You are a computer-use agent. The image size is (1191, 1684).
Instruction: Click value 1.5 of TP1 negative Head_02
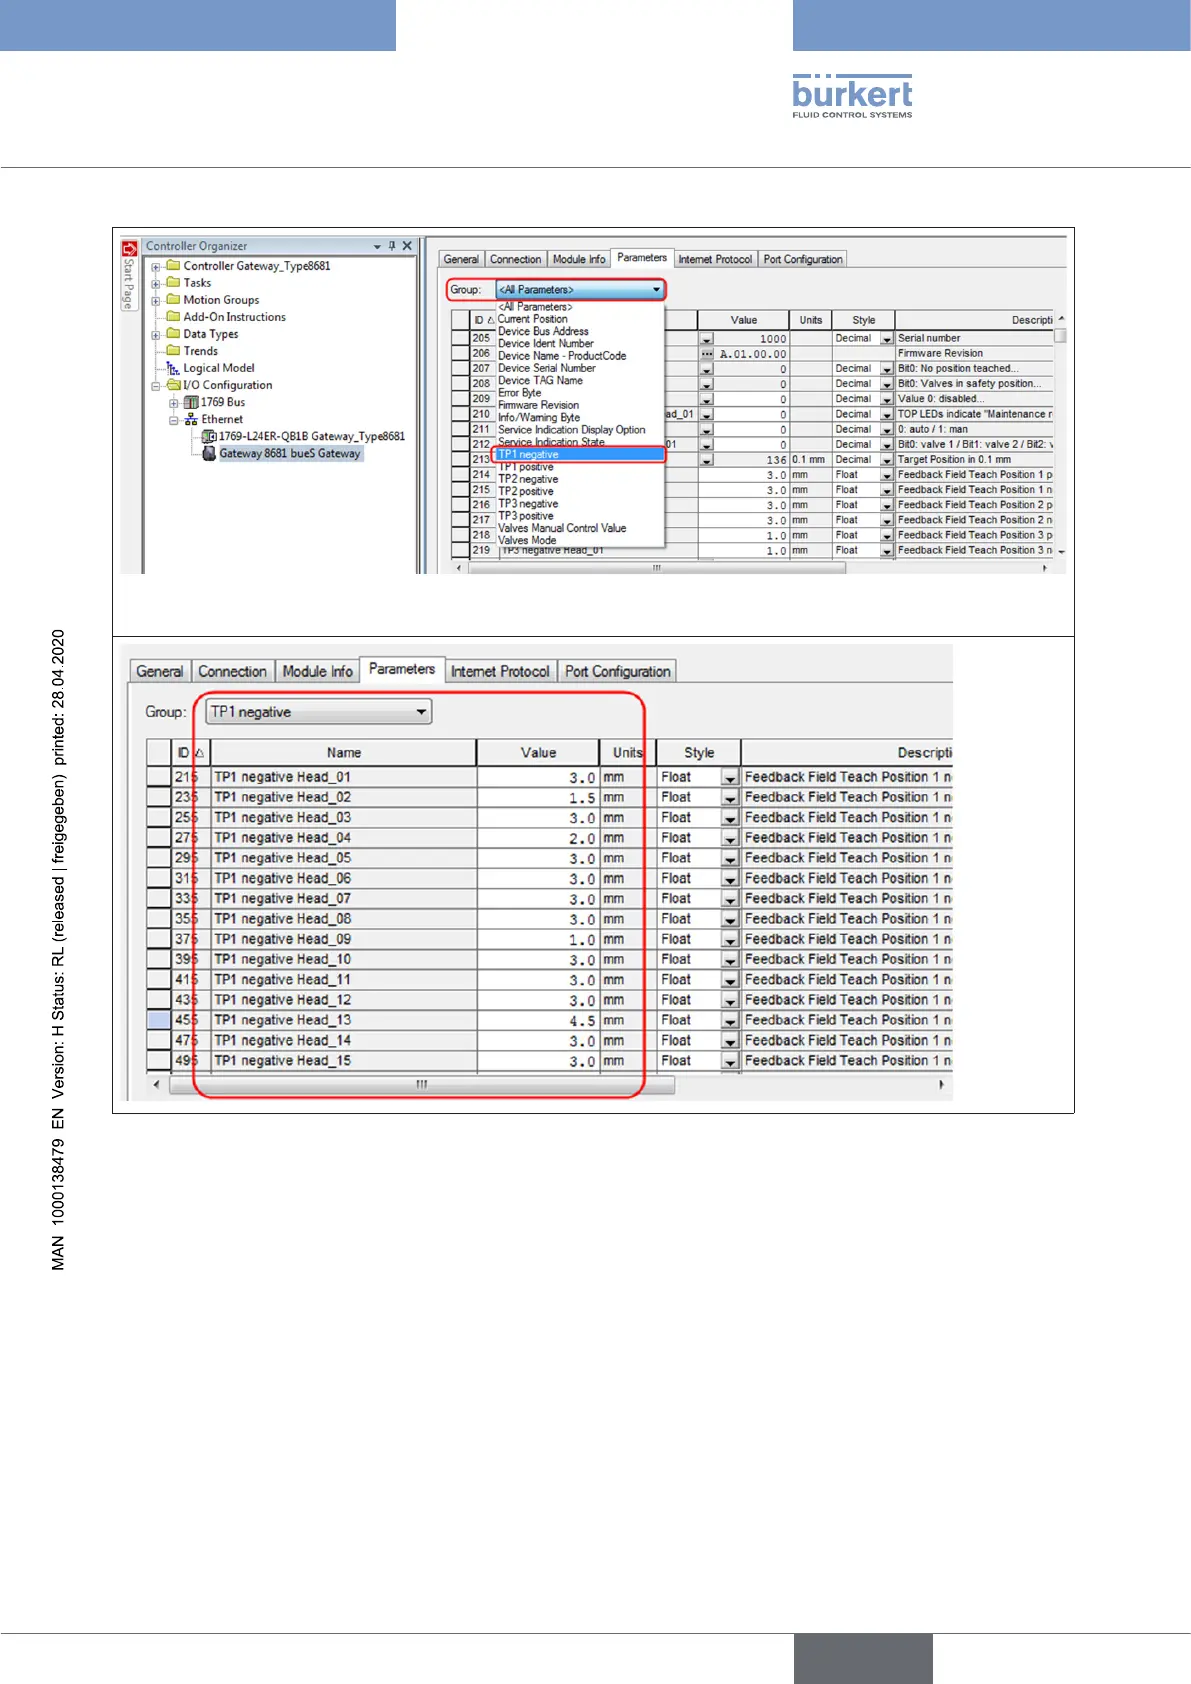538,798
